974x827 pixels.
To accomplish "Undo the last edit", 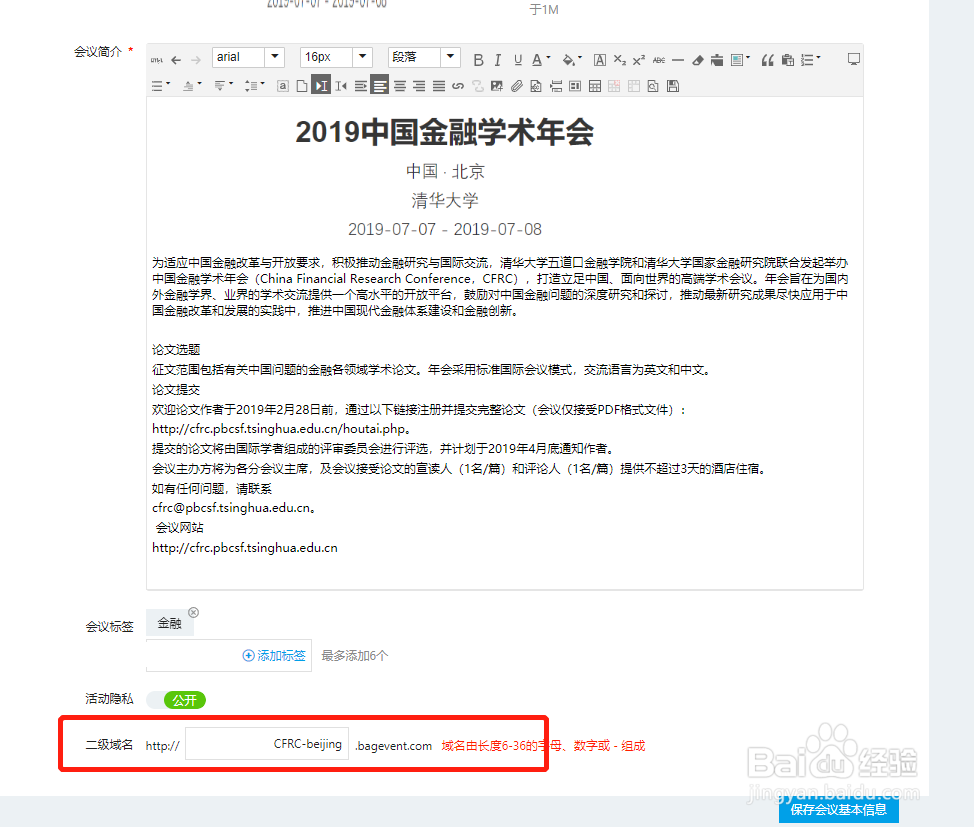I will pos(176,60).
